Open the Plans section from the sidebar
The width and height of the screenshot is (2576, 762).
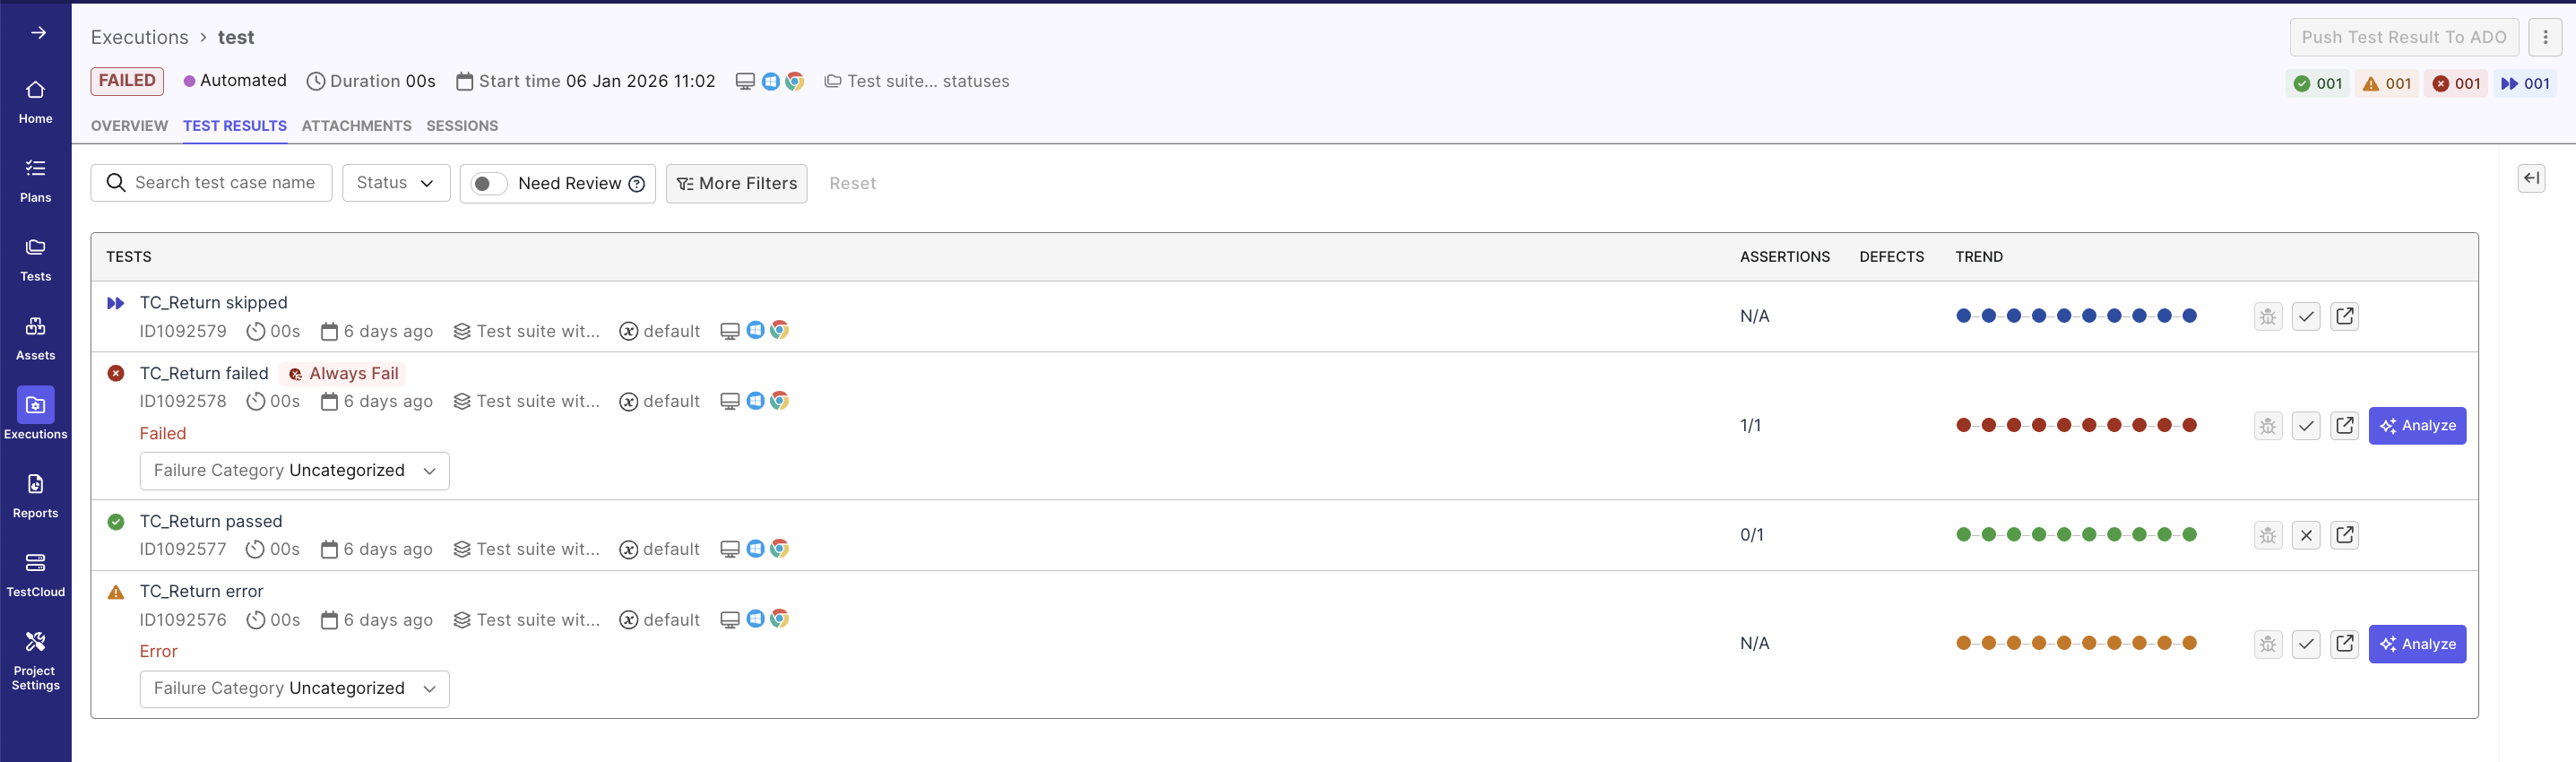[x=35, y=180]
